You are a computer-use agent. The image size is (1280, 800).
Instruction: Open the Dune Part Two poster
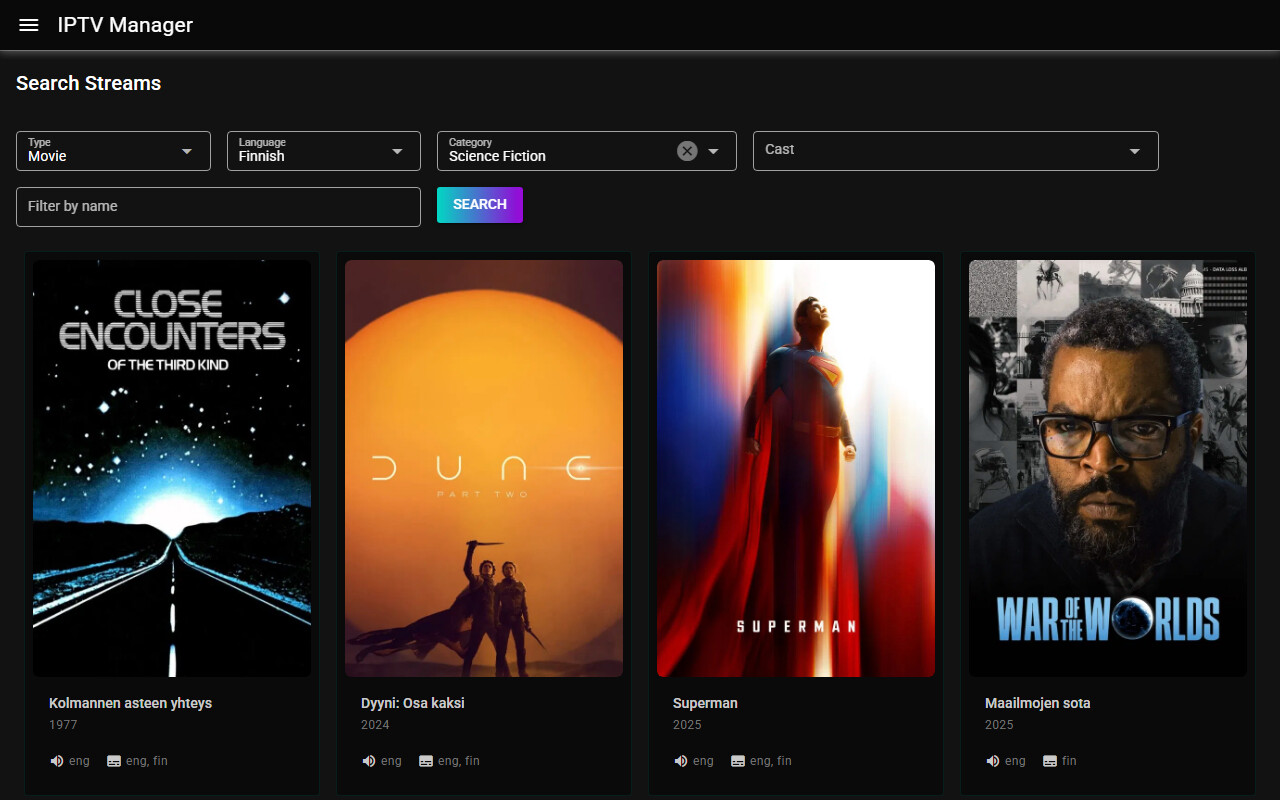click(x=484, y=469)
